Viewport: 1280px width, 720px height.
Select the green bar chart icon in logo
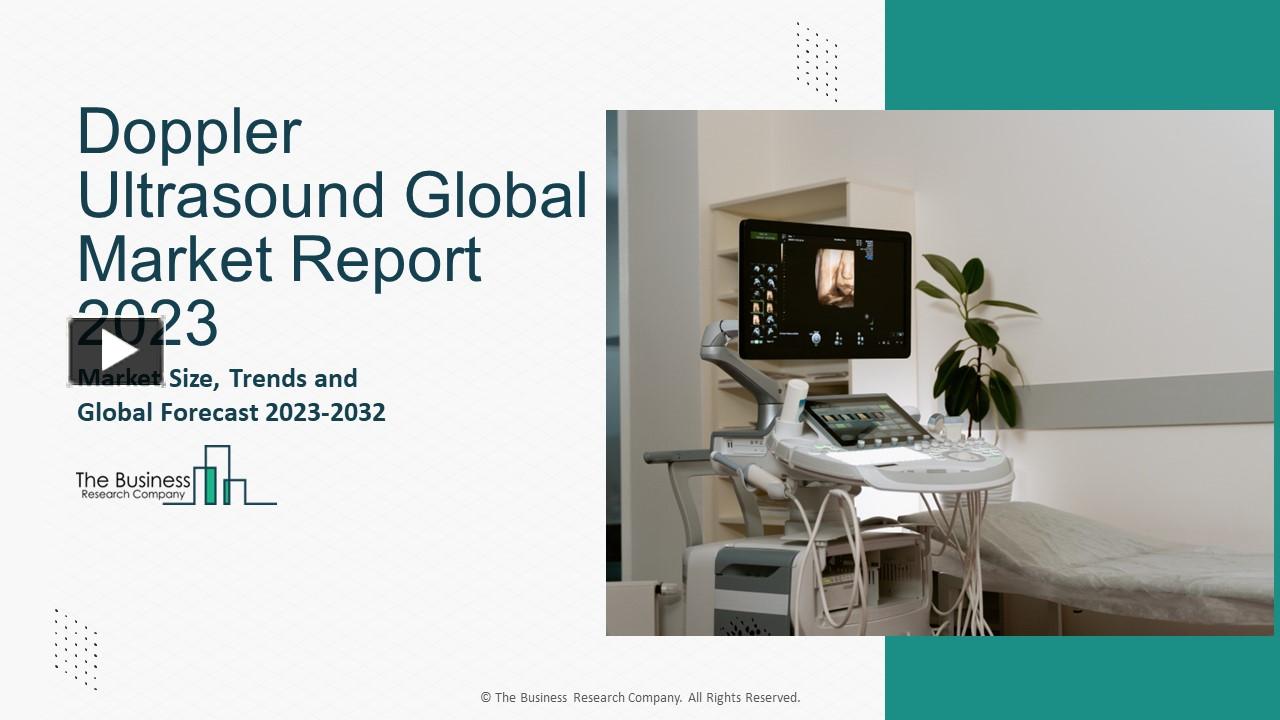220,483
